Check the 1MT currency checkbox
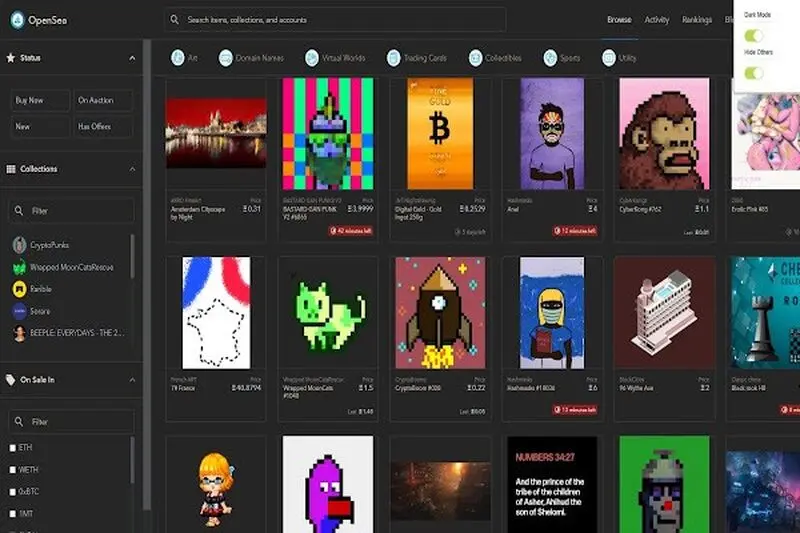800x533 pixels. coord(13,514)
